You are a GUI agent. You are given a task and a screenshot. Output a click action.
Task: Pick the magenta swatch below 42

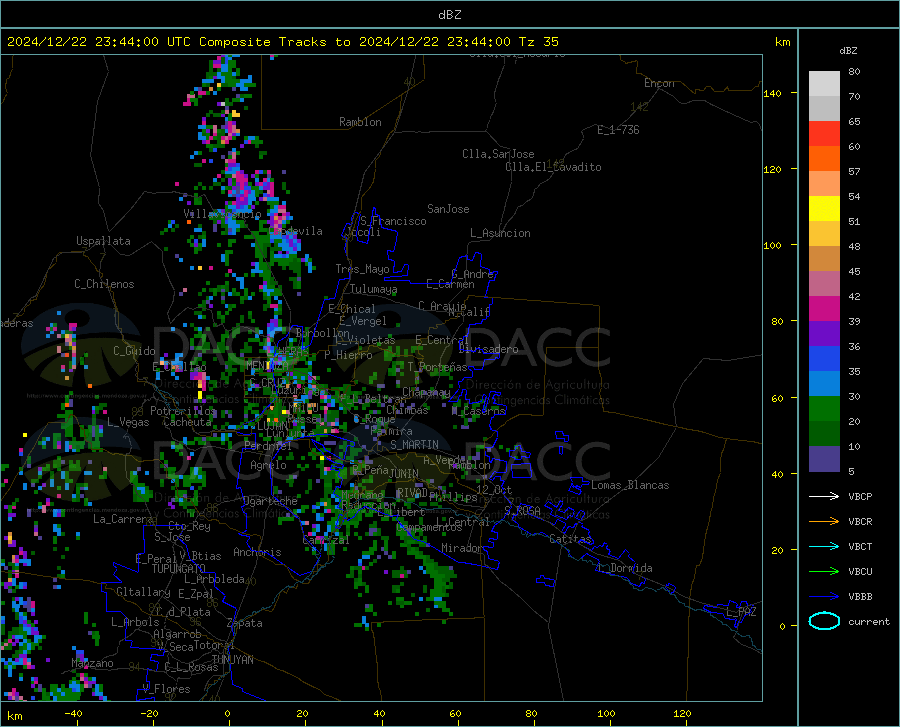[x=824, y=309]
